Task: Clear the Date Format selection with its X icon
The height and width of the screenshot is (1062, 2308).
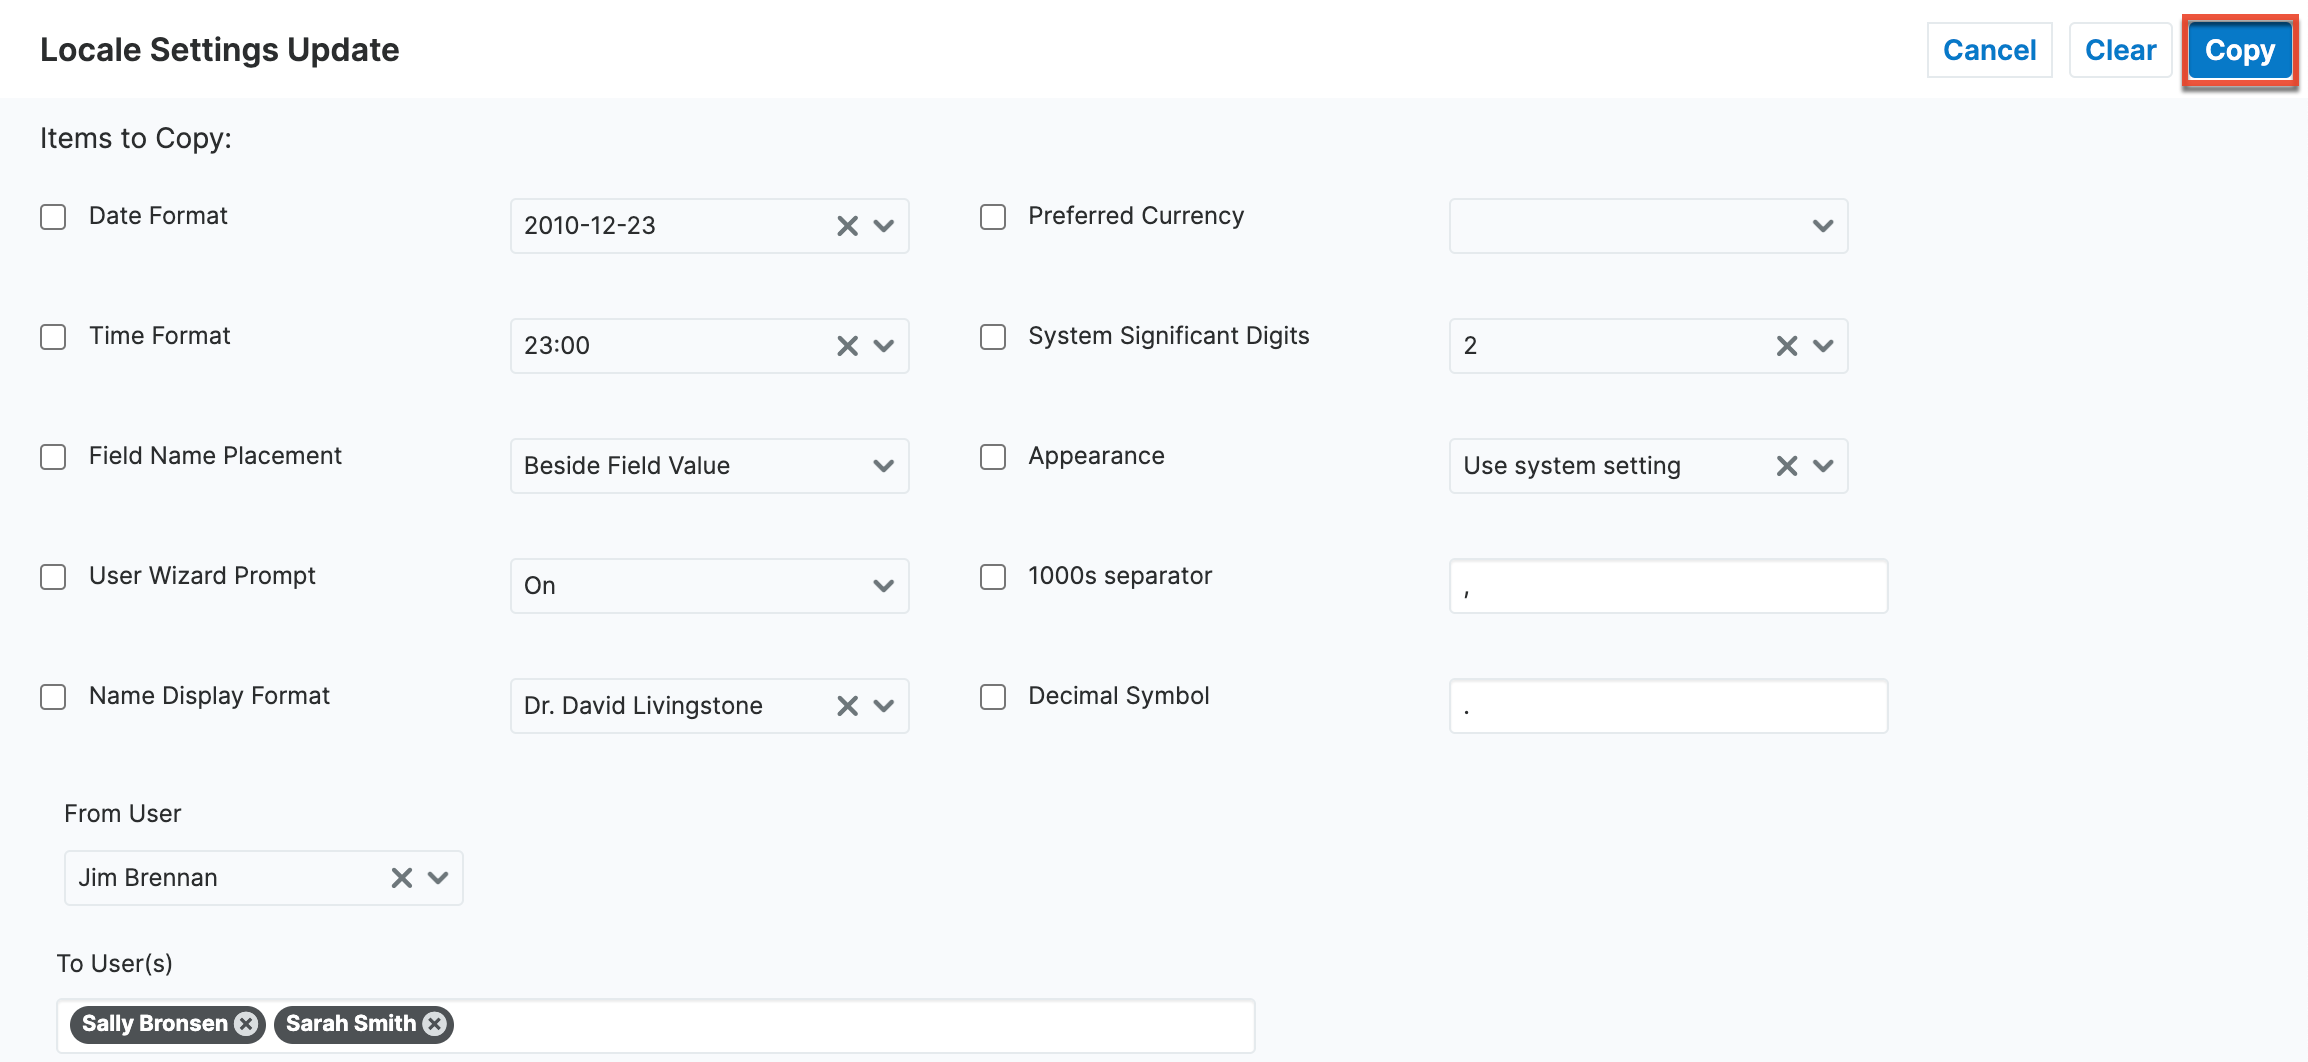Action: point(847,226)
